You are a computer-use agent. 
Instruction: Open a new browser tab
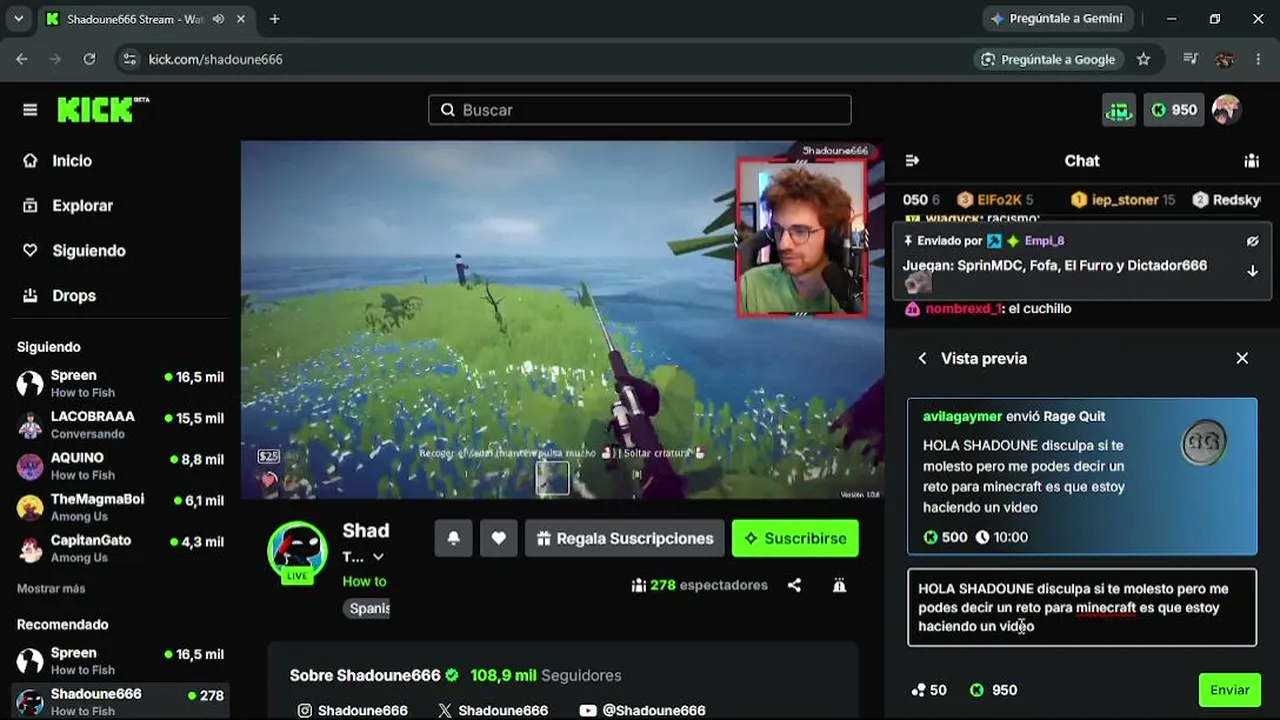274,19
